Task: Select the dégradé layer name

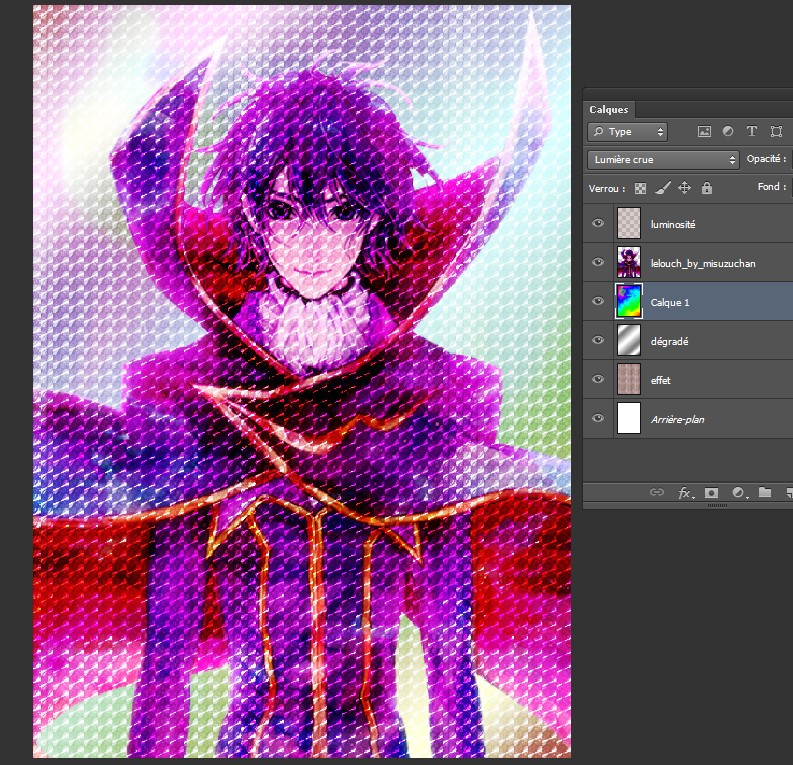Action: pos(670,341)
